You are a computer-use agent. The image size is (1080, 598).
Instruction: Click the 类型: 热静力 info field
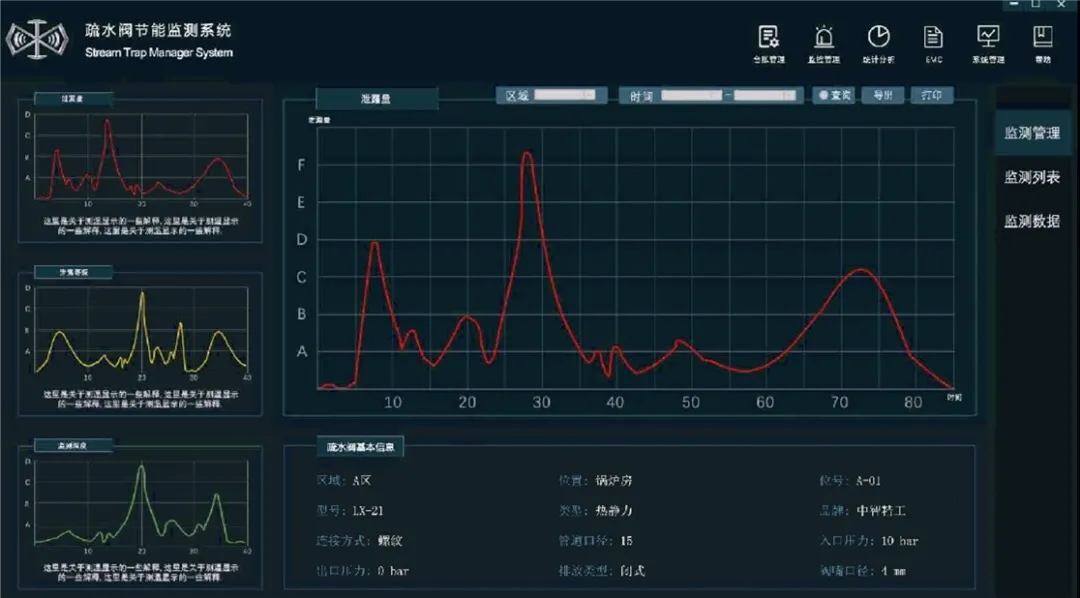[x=596, y=511]
